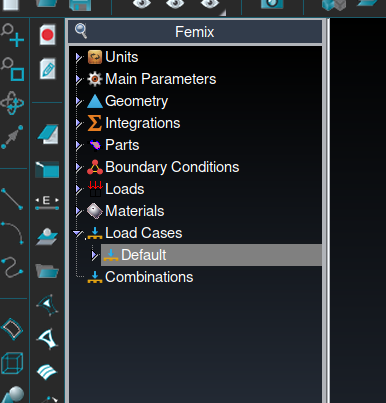Click the Parts tree icon
This screenshot has width=386, height=403.
click(95, 145)
